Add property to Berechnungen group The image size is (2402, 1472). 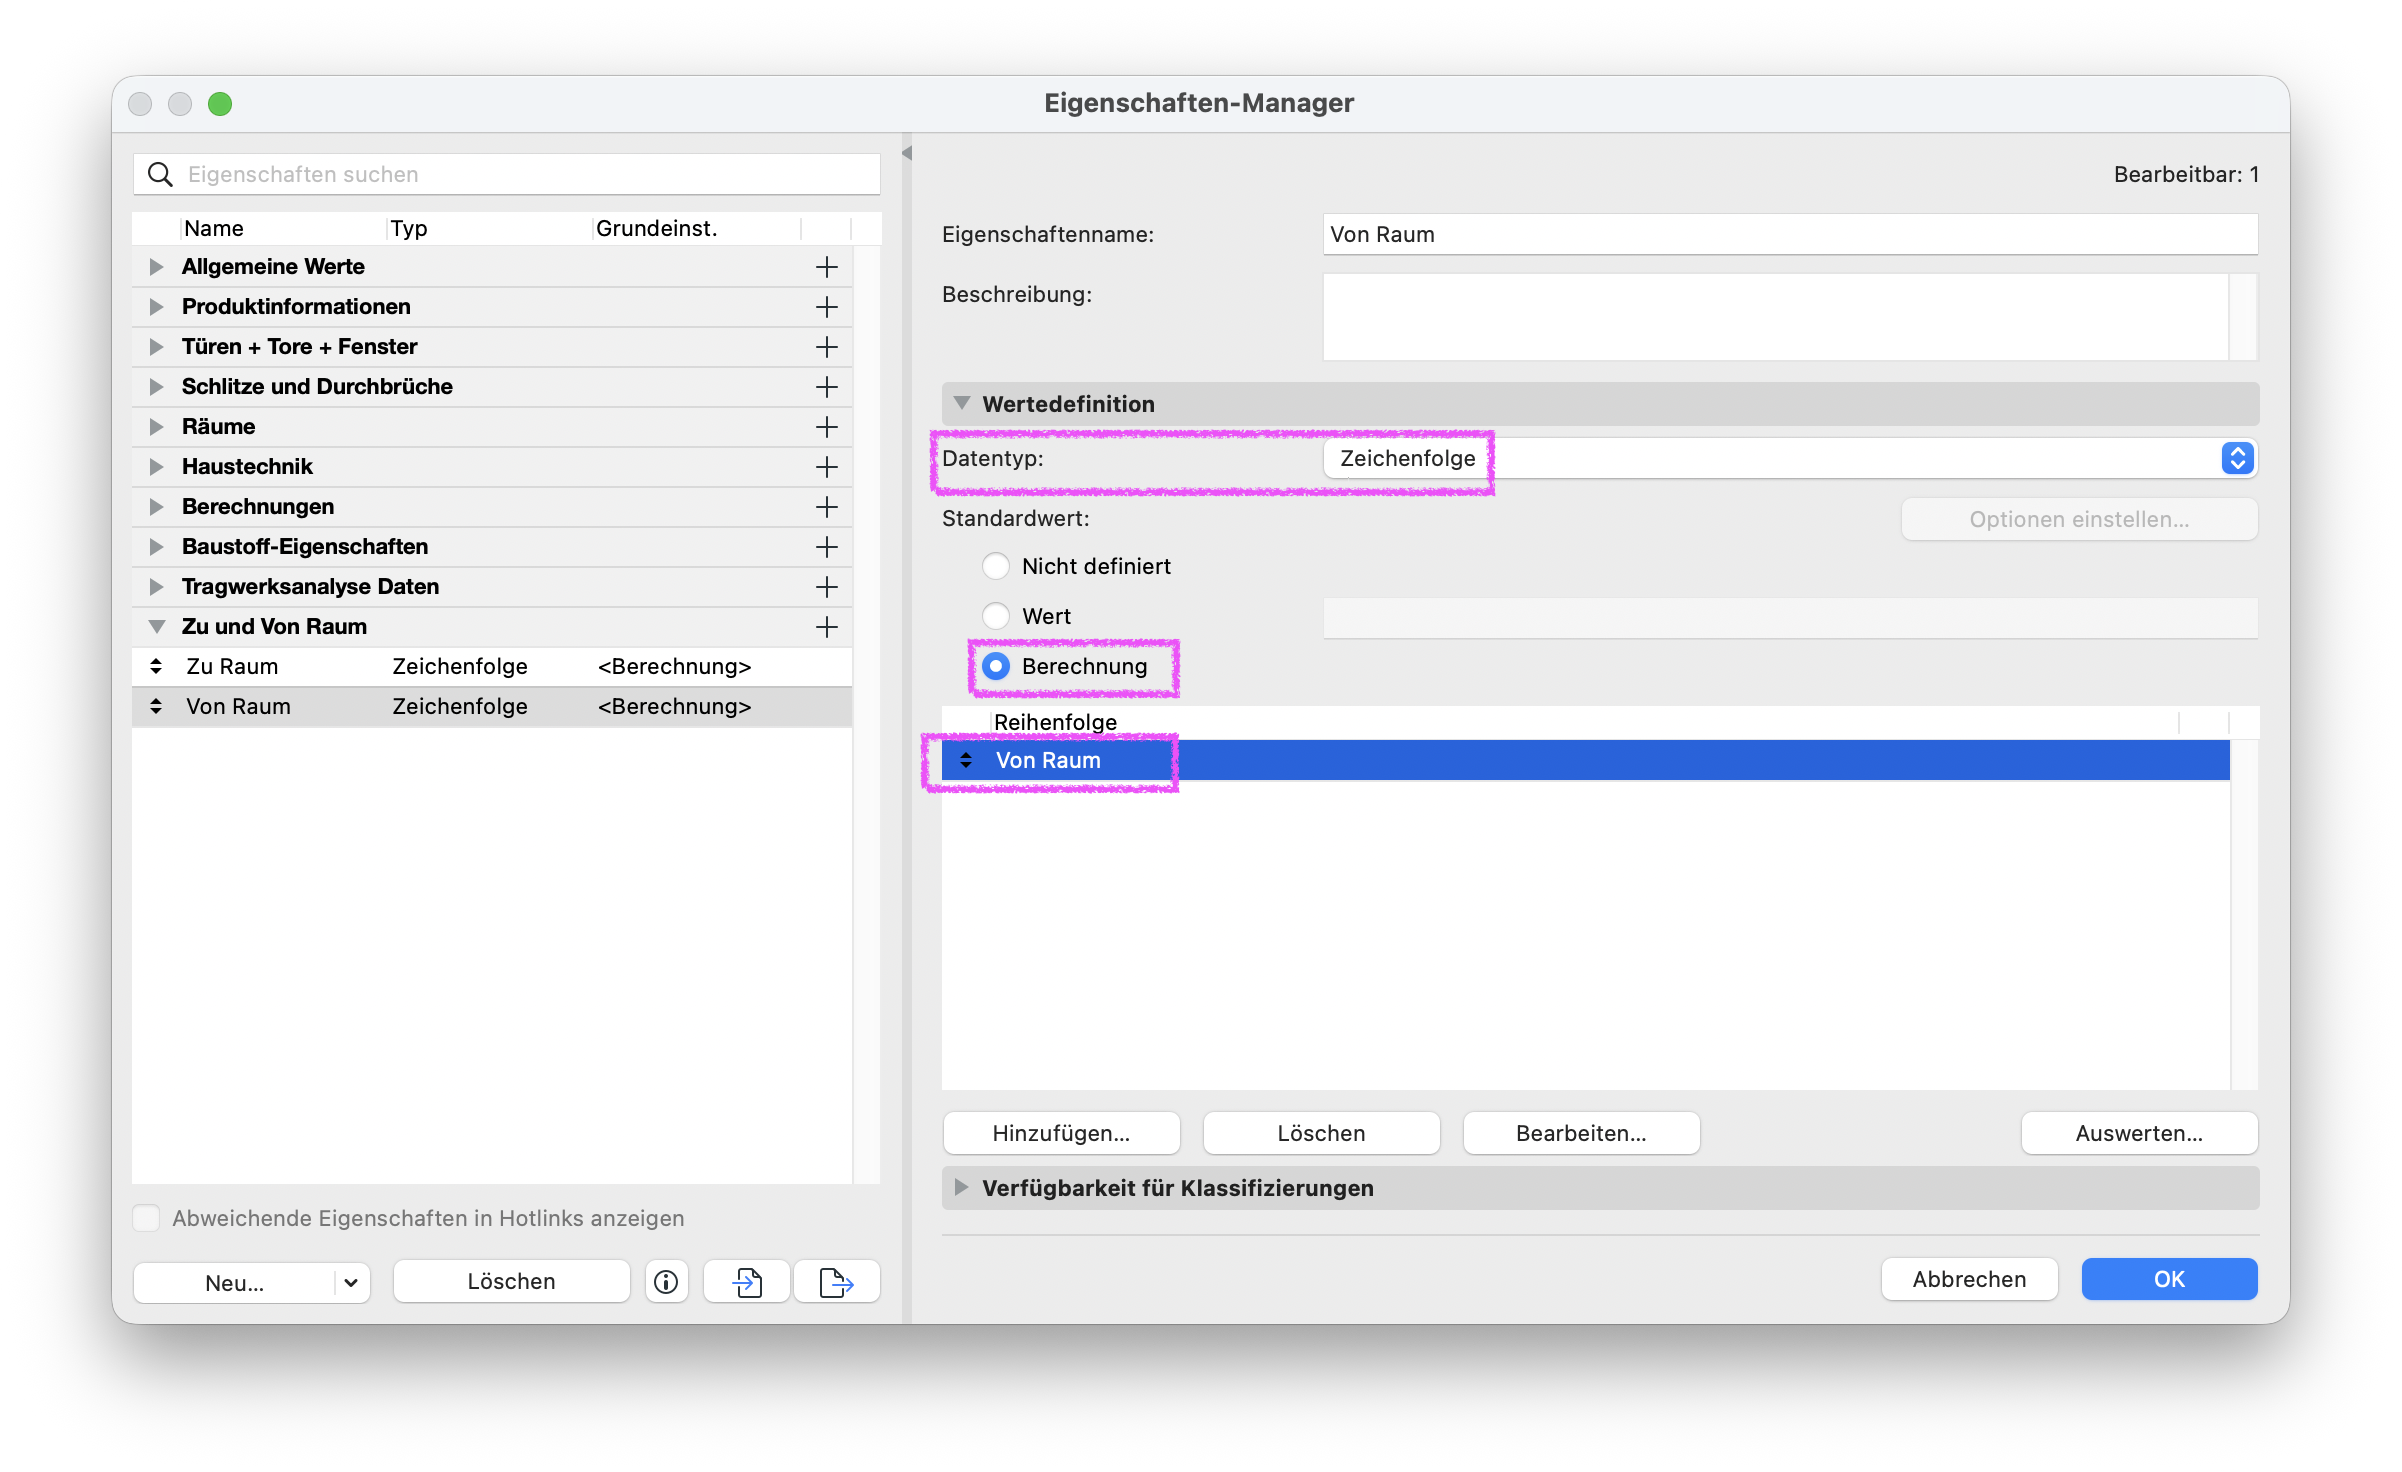826,507
